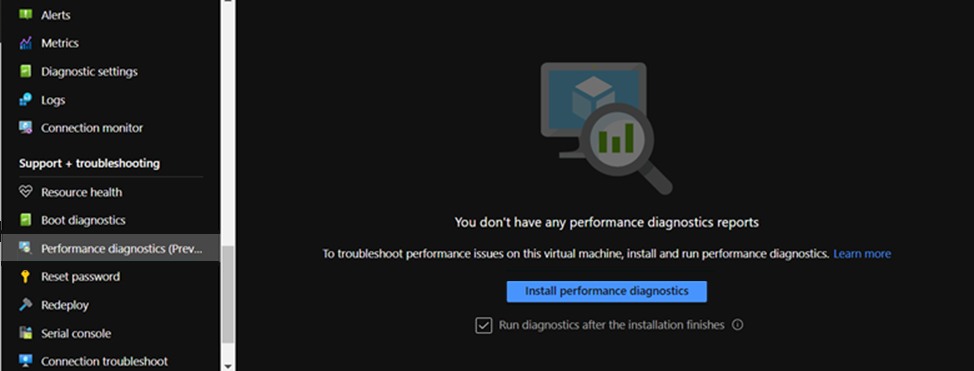Click the sidebar scroll down arrow
Viewport: 974px width, 371px height.
[227, 365]
